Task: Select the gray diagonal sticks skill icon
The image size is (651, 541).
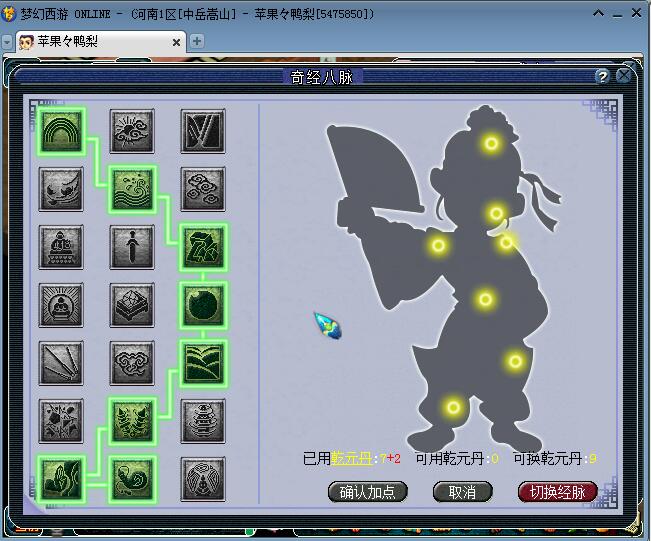Action: tap(61, 363)
